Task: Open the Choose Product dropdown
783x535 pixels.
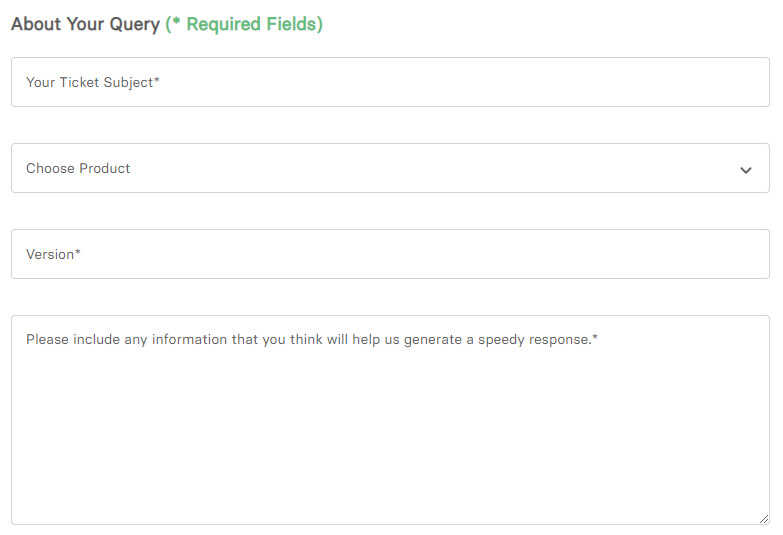Action: click(390, 168)
